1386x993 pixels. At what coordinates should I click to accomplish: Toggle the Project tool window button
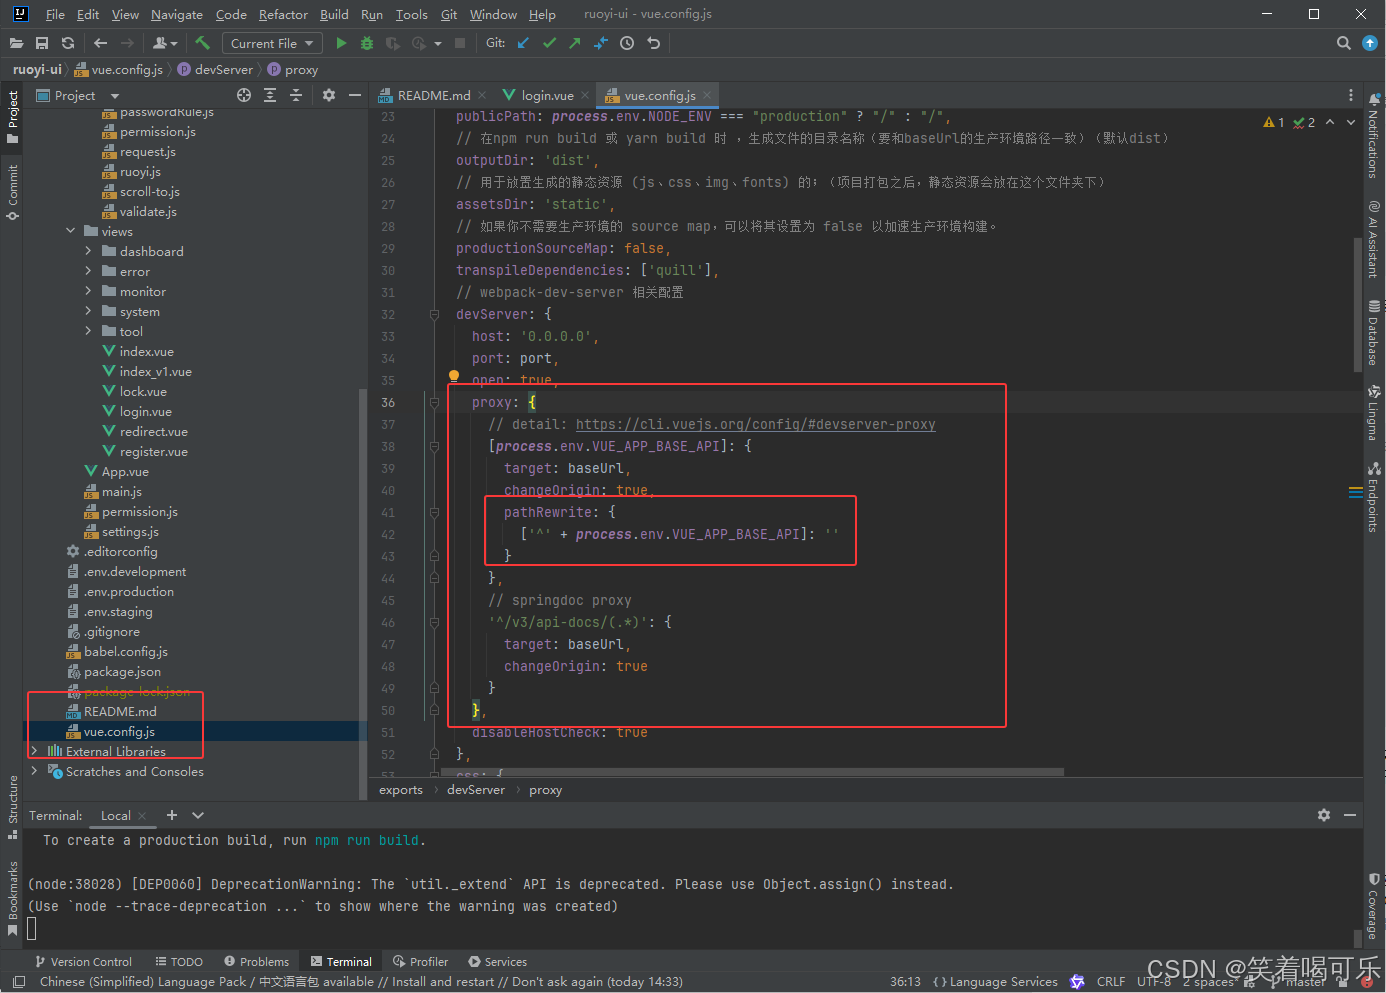[12, 117]
